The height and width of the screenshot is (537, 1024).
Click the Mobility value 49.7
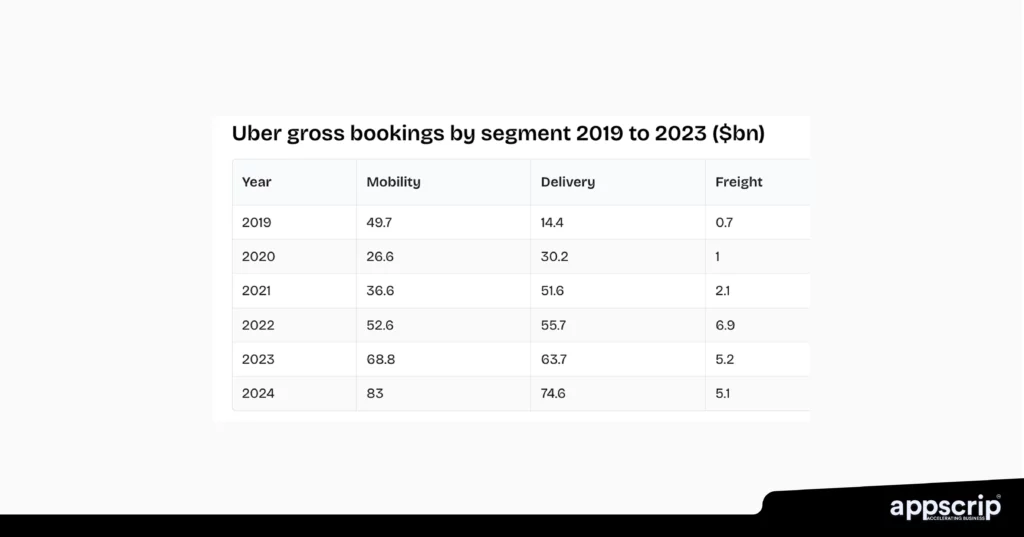point(380,222)
